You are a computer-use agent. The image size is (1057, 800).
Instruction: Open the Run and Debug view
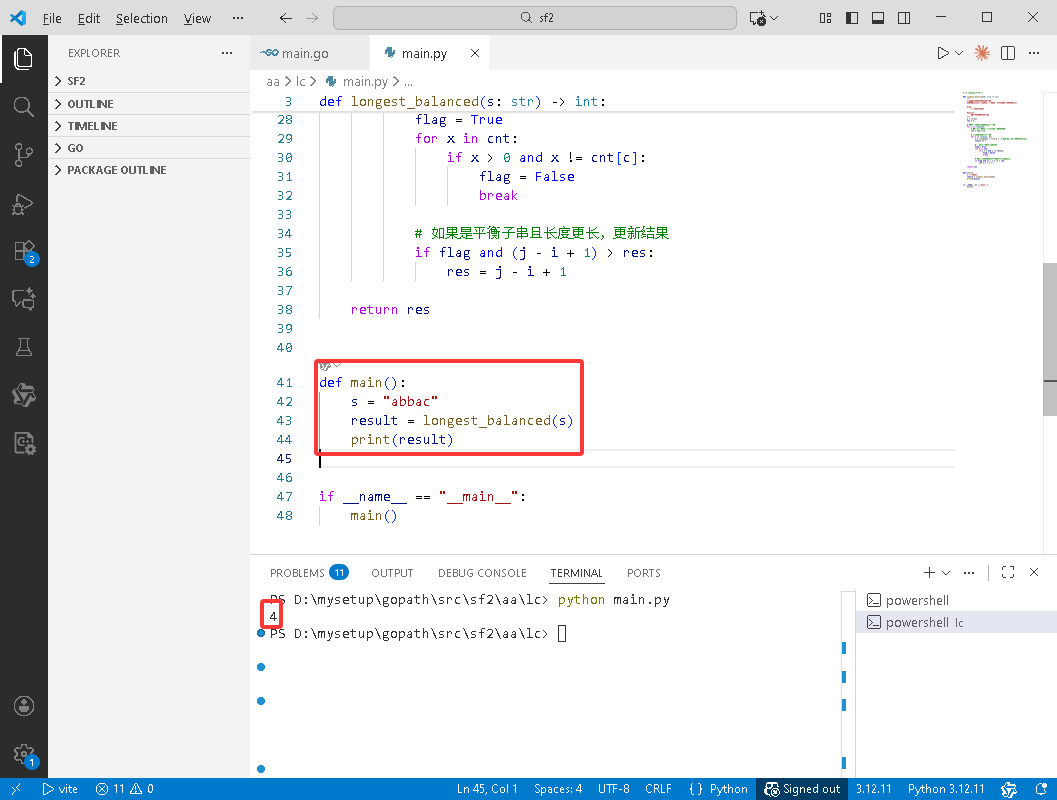[24, 204]
